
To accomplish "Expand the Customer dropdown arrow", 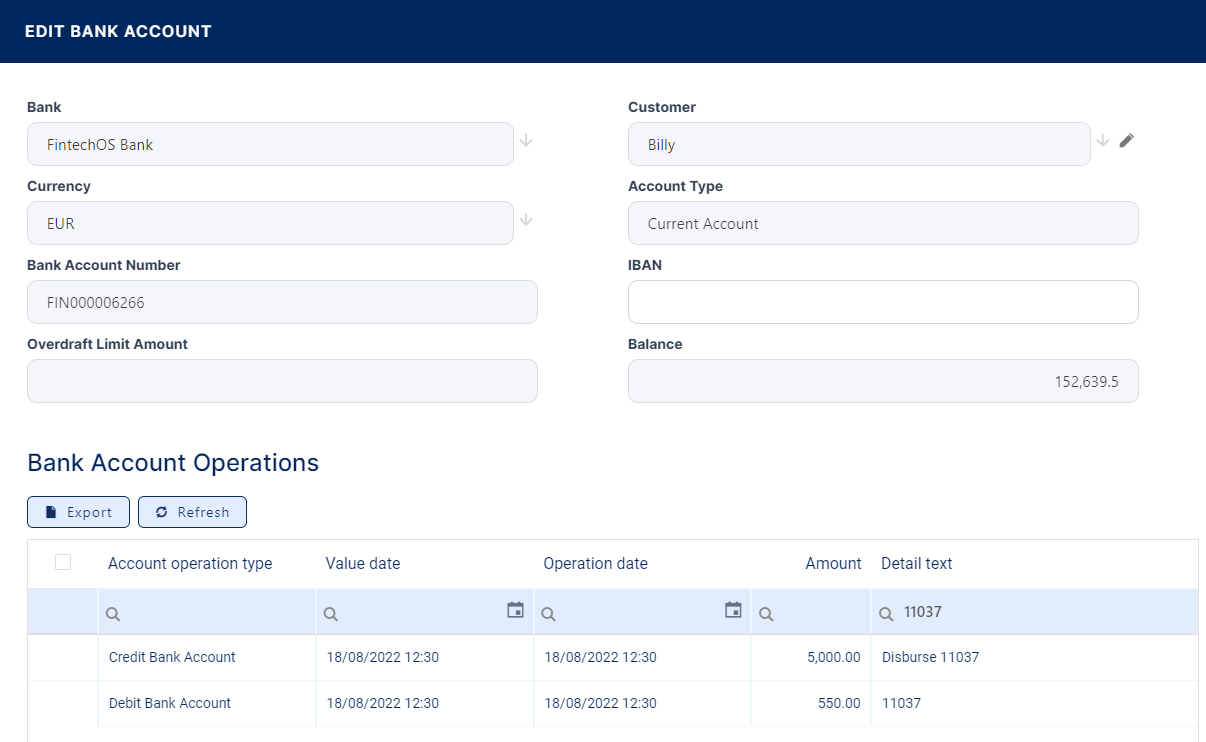I will pyautogui.click(x=1103, y=141).
